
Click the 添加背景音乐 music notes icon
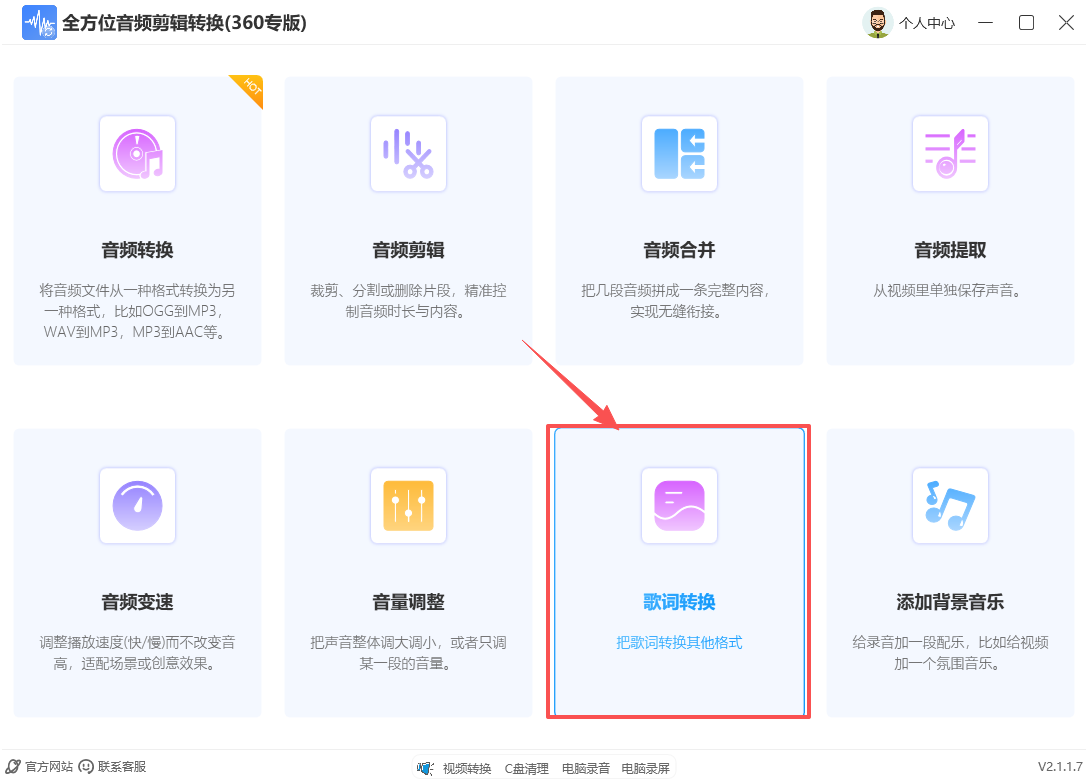(x=950, y=506)
